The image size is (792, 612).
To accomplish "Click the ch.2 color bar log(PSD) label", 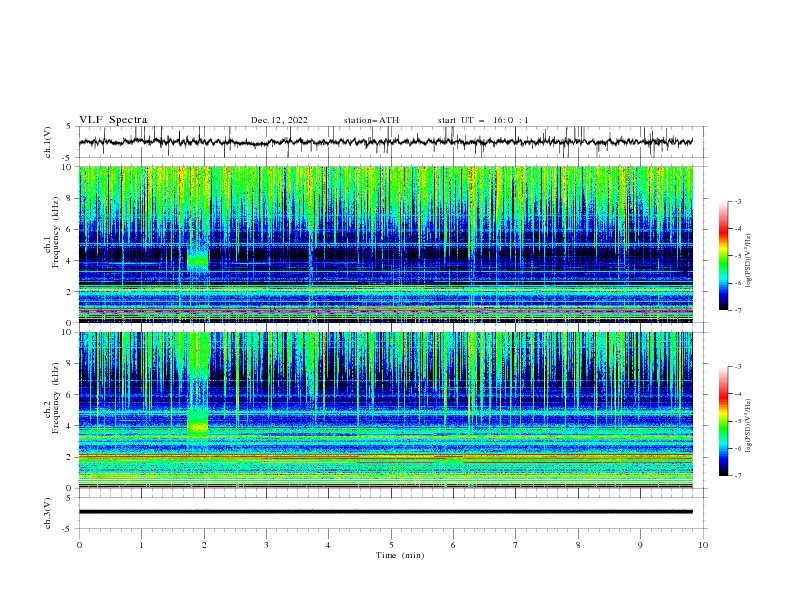I will pos(749,426).
